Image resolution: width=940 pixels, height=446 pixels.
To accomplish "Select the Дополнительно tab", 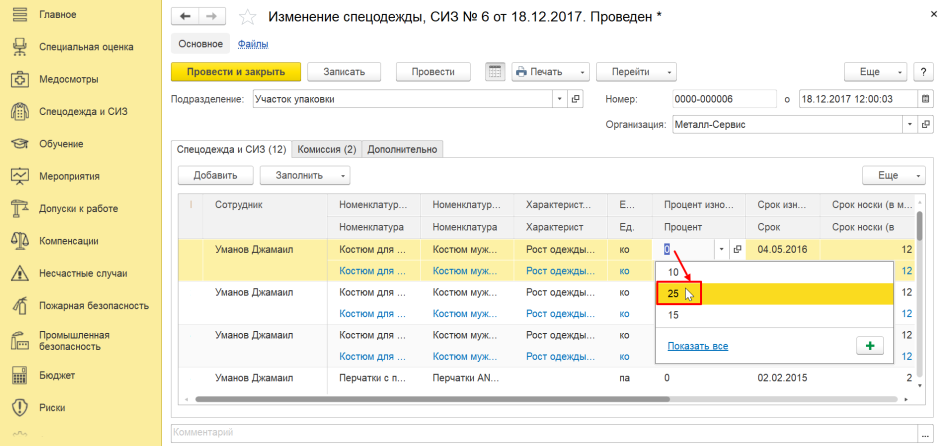I will (x=402, y=149).
